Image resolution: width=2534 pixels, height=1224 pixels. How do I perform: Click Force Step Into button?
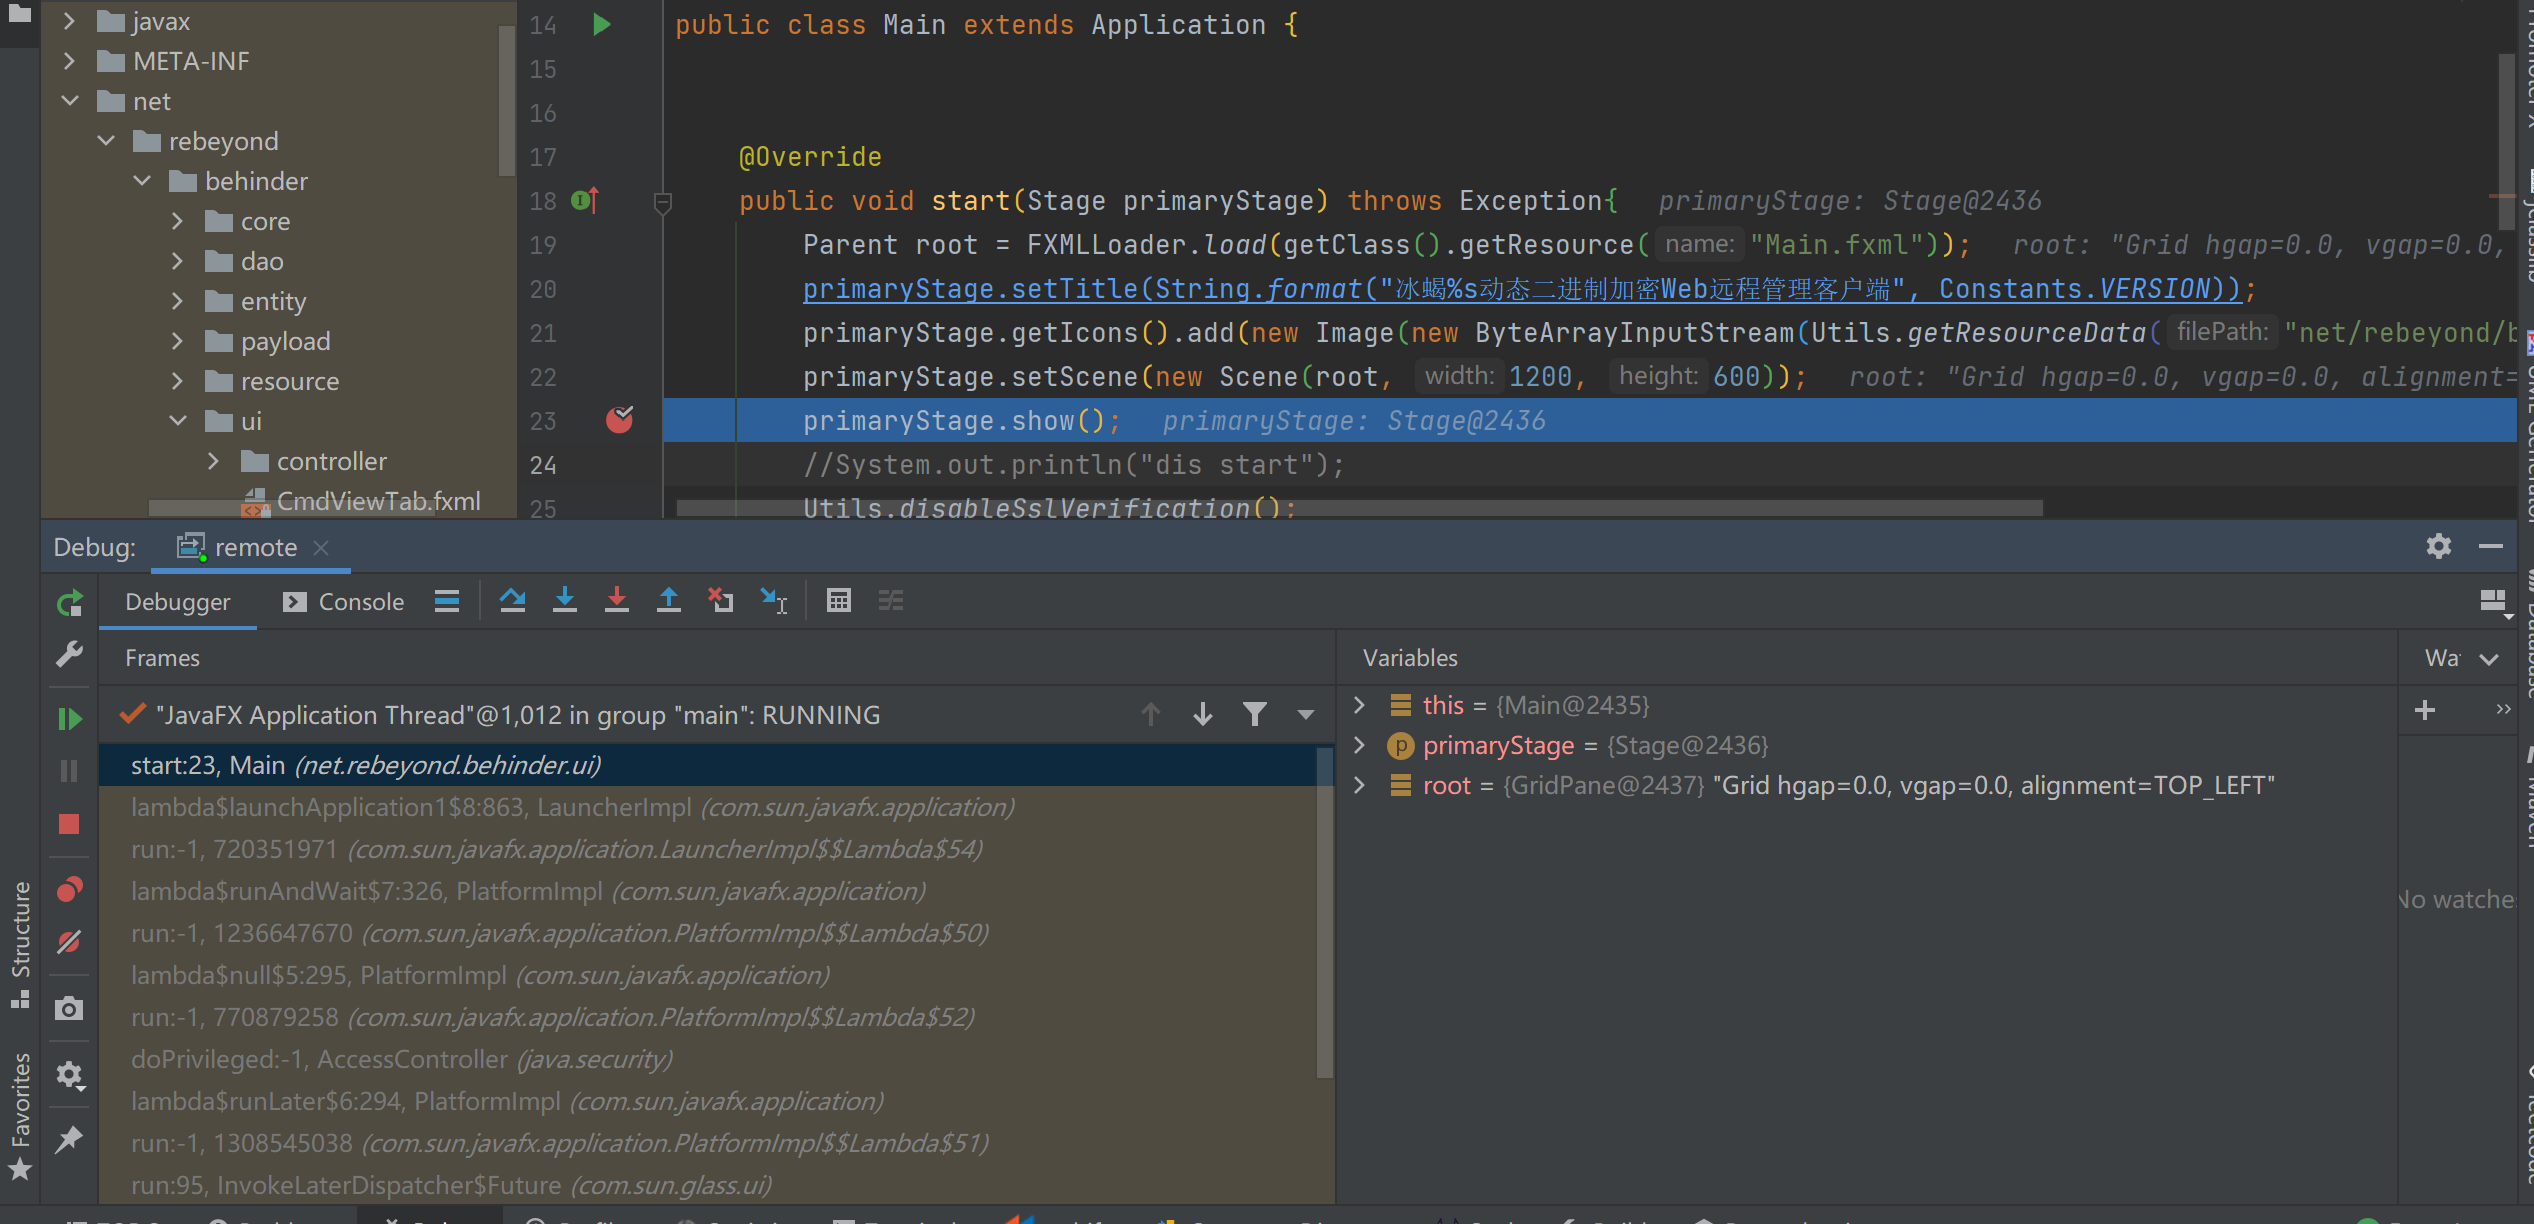pyautogui.click(x=617, y=601)
